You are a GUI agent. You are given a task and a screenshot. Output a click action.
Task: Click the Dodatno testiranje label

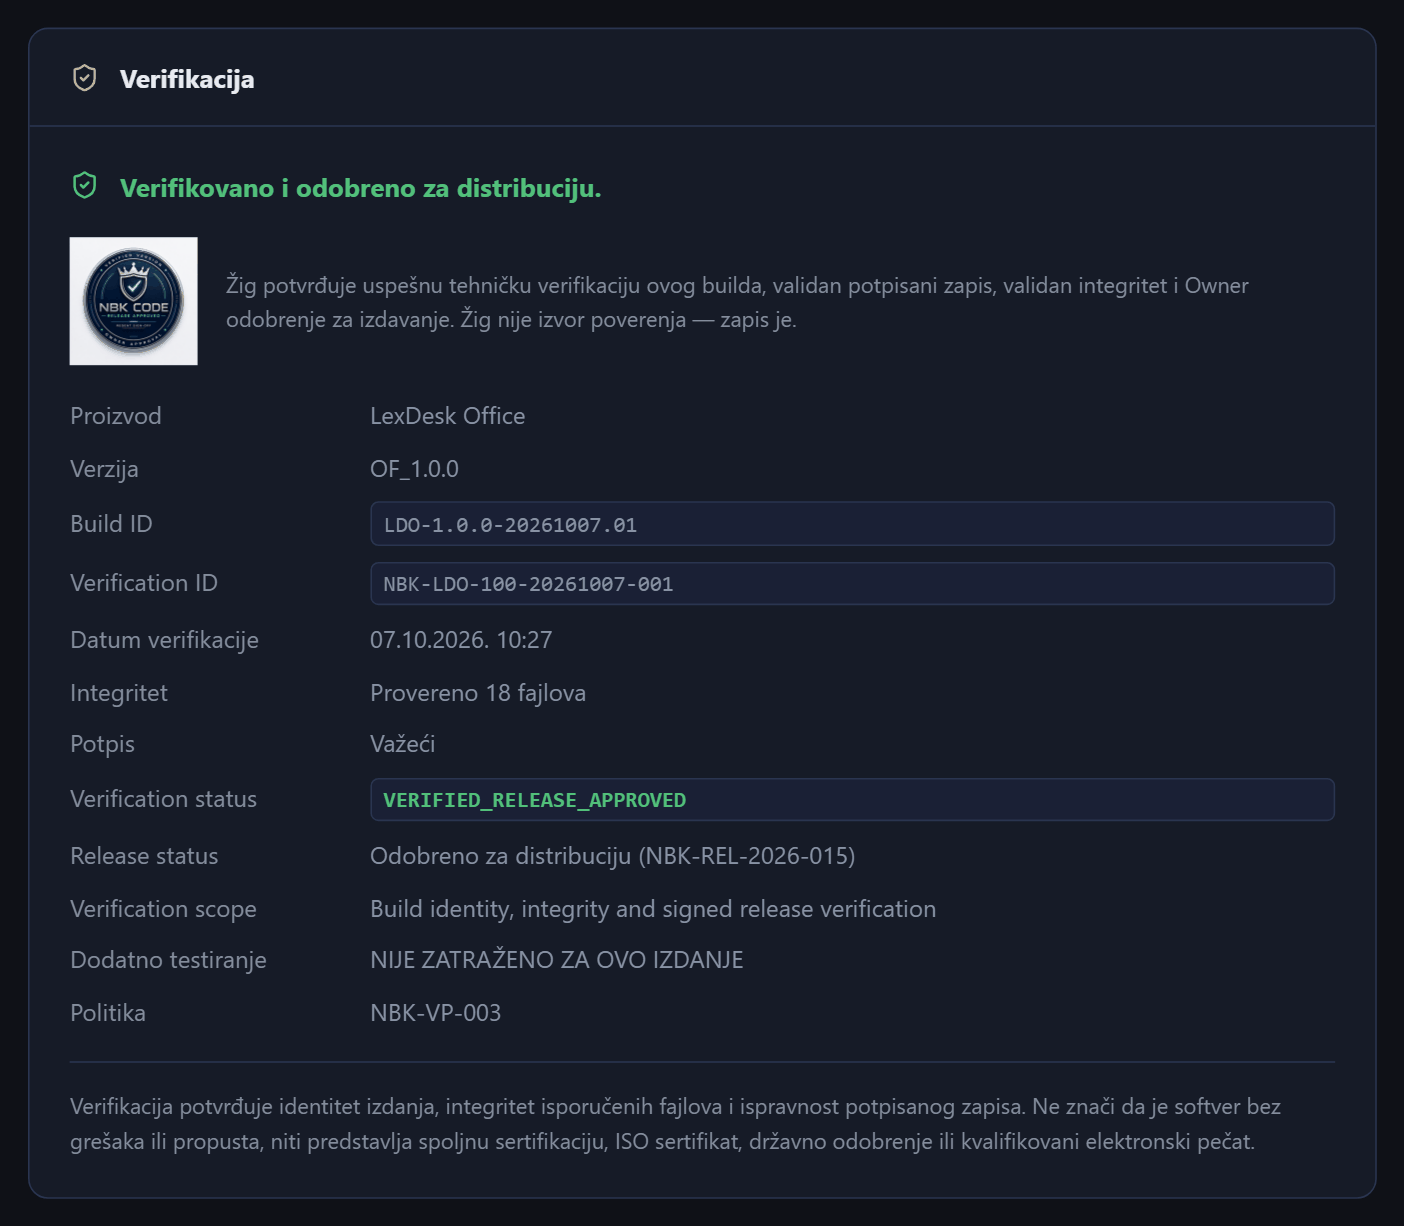[168, 960]
